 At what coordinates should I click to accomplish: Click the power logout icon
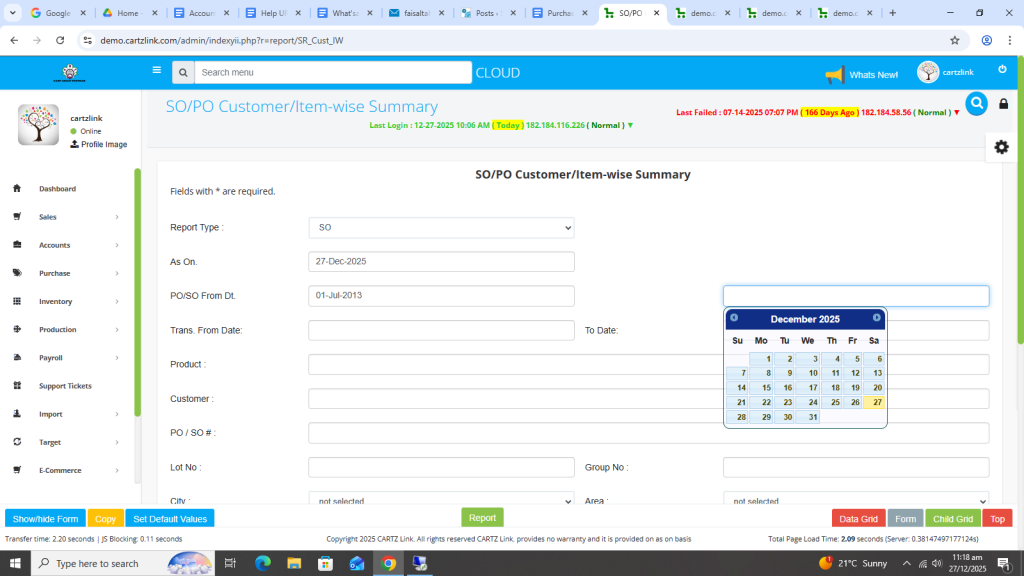point(1002,70)
